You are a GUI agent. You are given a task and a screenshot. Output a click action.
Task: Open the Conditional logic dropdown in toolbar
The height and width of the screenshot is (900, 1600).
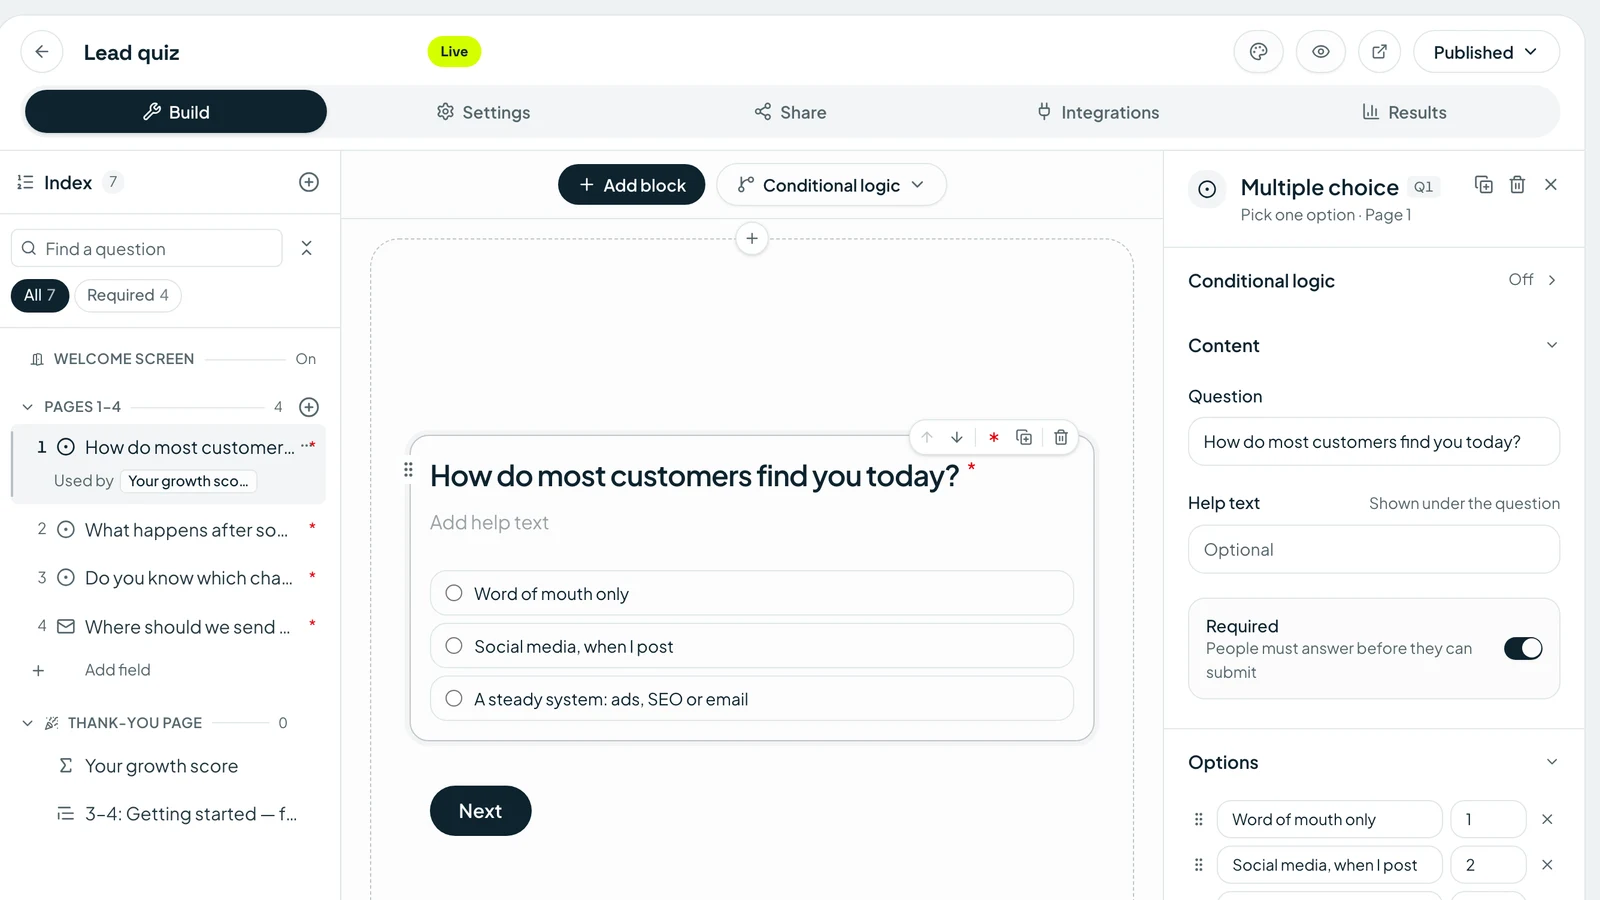831,185
